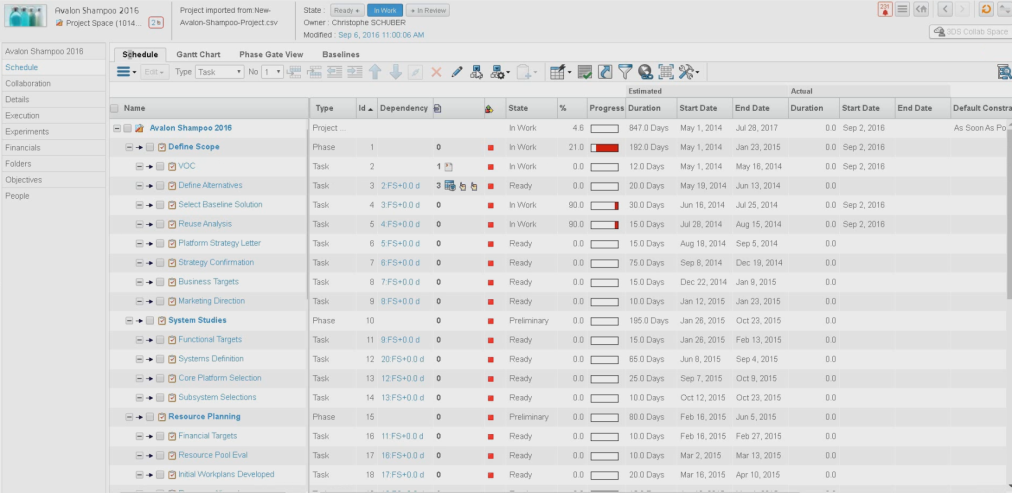This screenshot has width=1012, height=493.
Task: Collapse the Resource Planning phase
Action: point(129,417)
